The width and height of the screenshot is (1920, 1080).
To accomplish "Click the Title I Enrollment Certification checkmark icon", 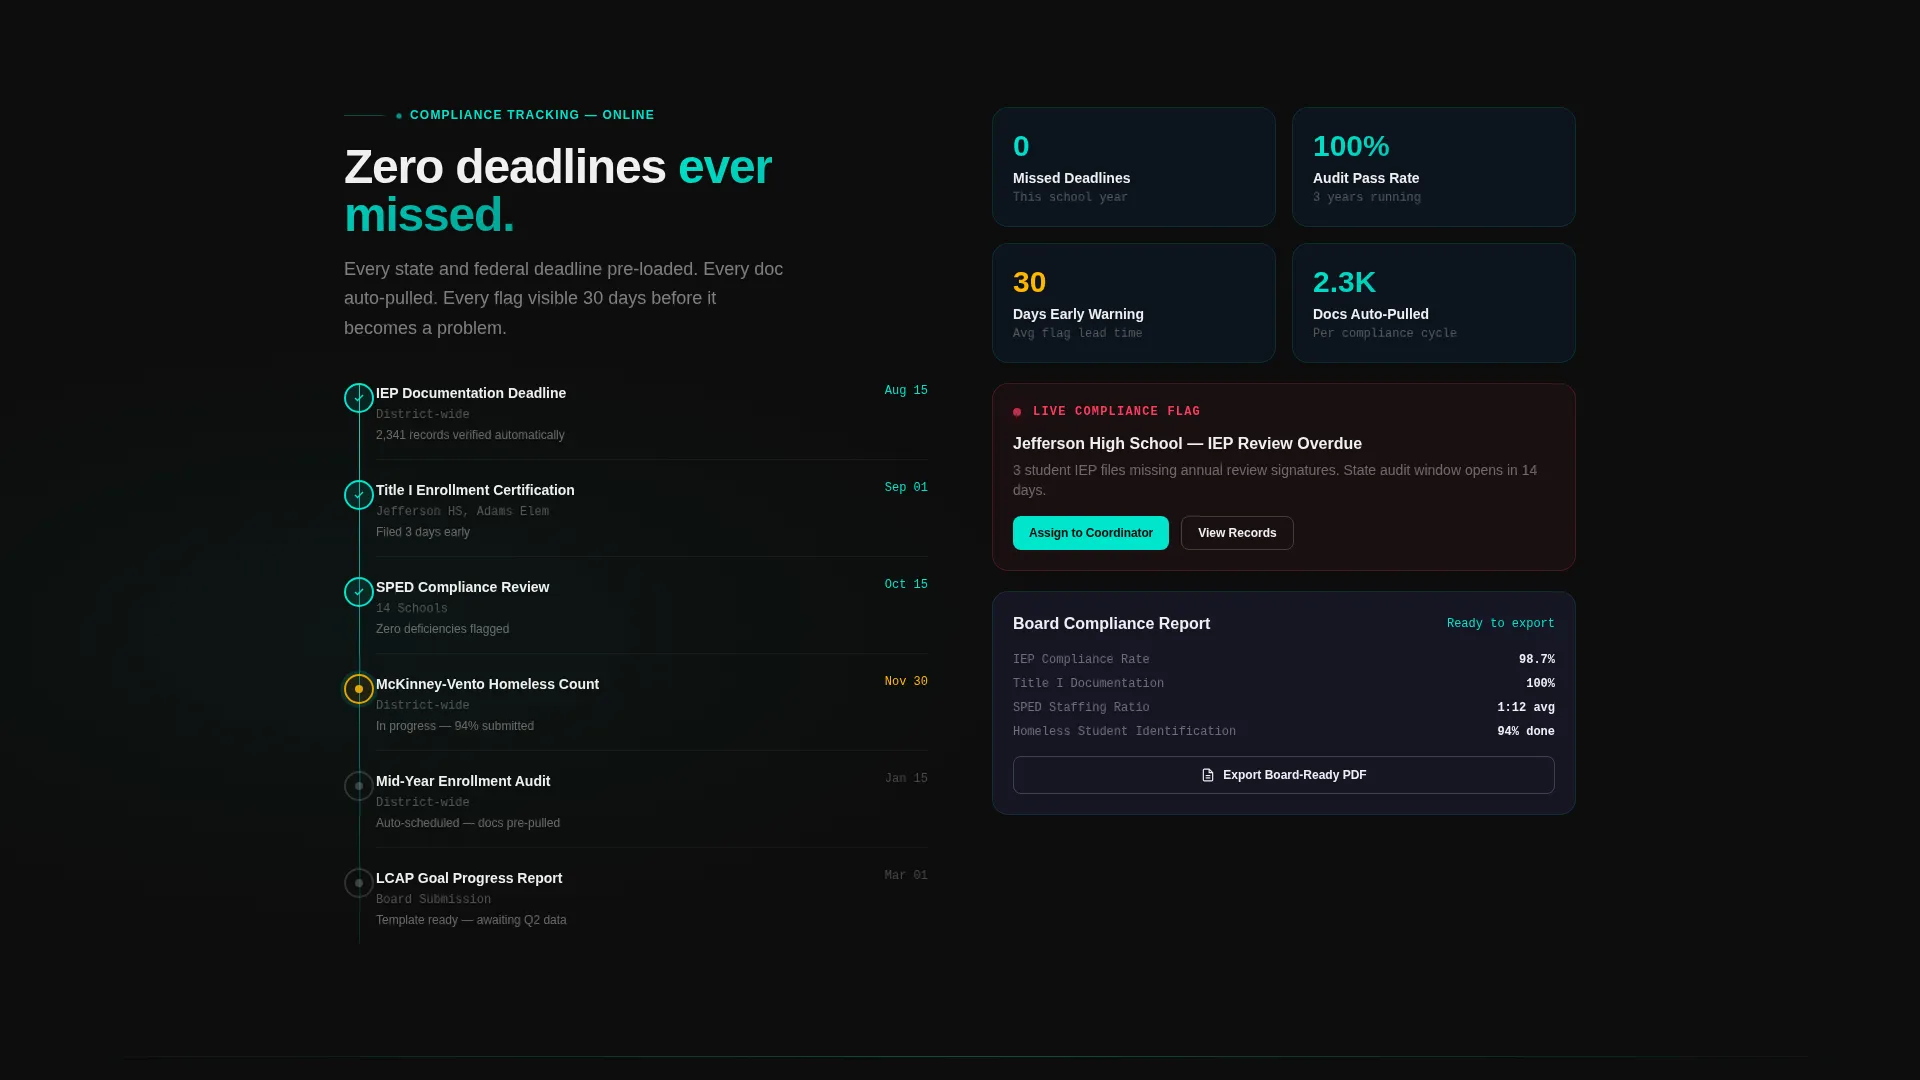I will point(359,495).
